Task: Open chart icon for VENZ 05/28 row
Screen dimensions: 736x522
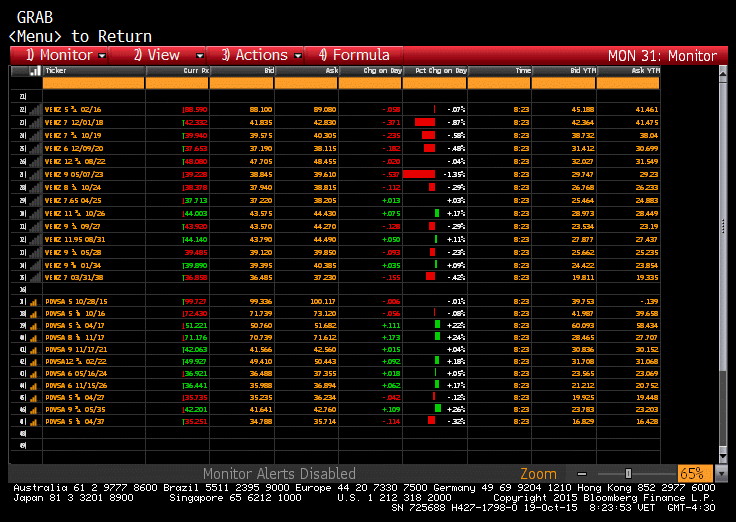Action: tap(35, 253)
